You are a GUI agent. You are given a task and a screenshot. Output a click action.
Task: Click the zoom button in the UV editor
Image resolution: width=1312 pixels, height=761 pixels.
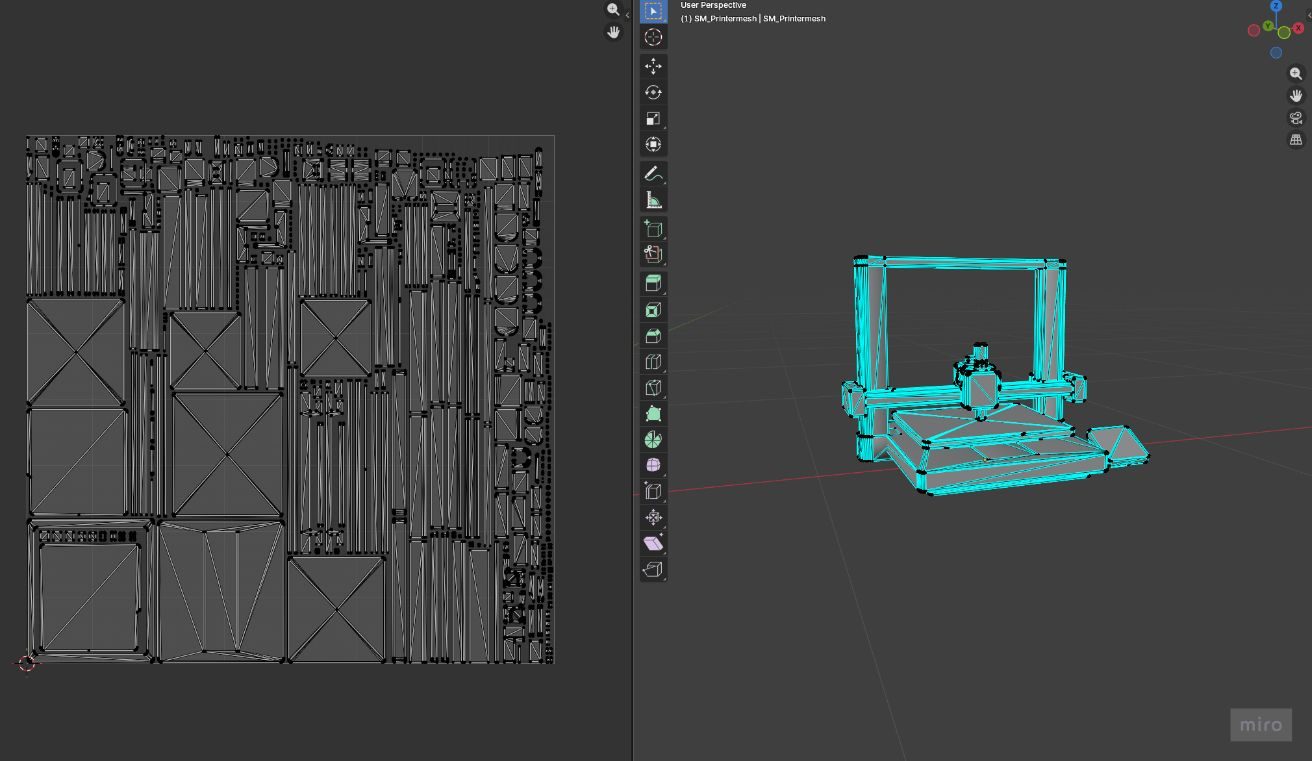click(613, 9)
